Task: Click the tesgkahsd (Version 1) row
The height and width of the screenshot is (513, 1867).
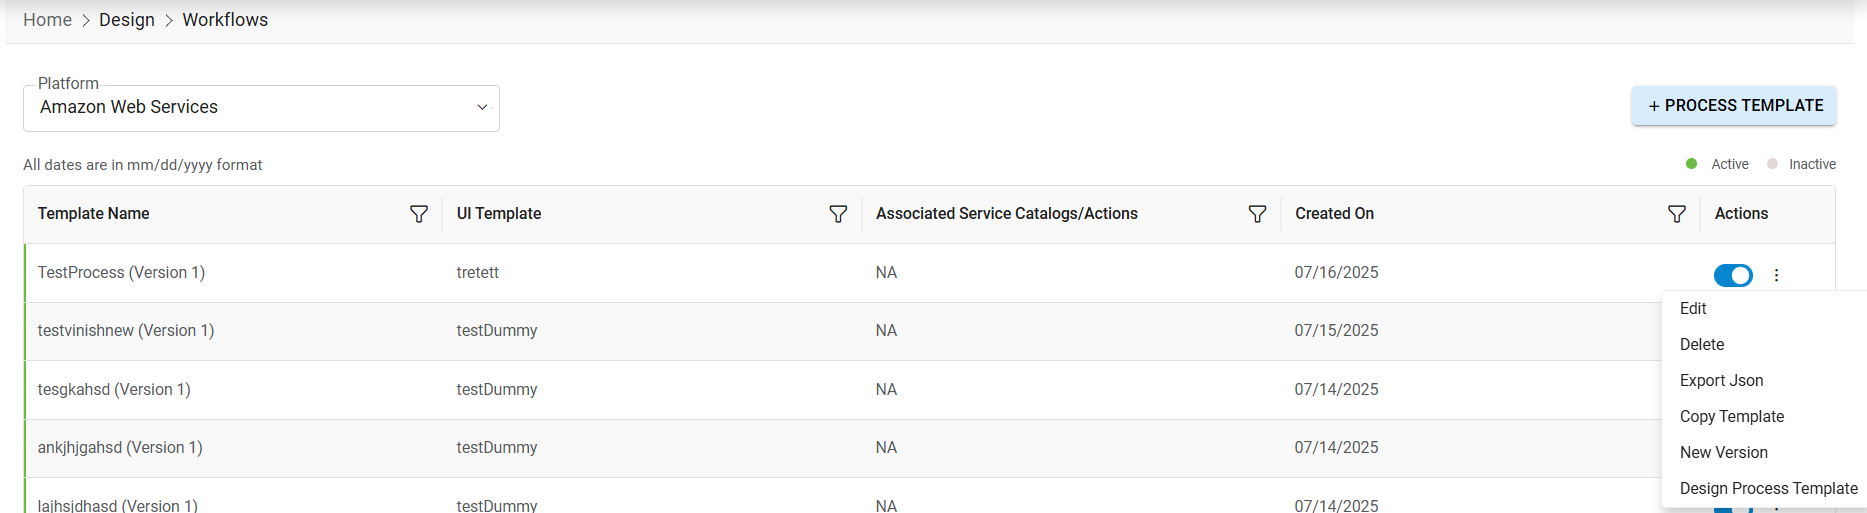Action: click(x=114, y=390)
